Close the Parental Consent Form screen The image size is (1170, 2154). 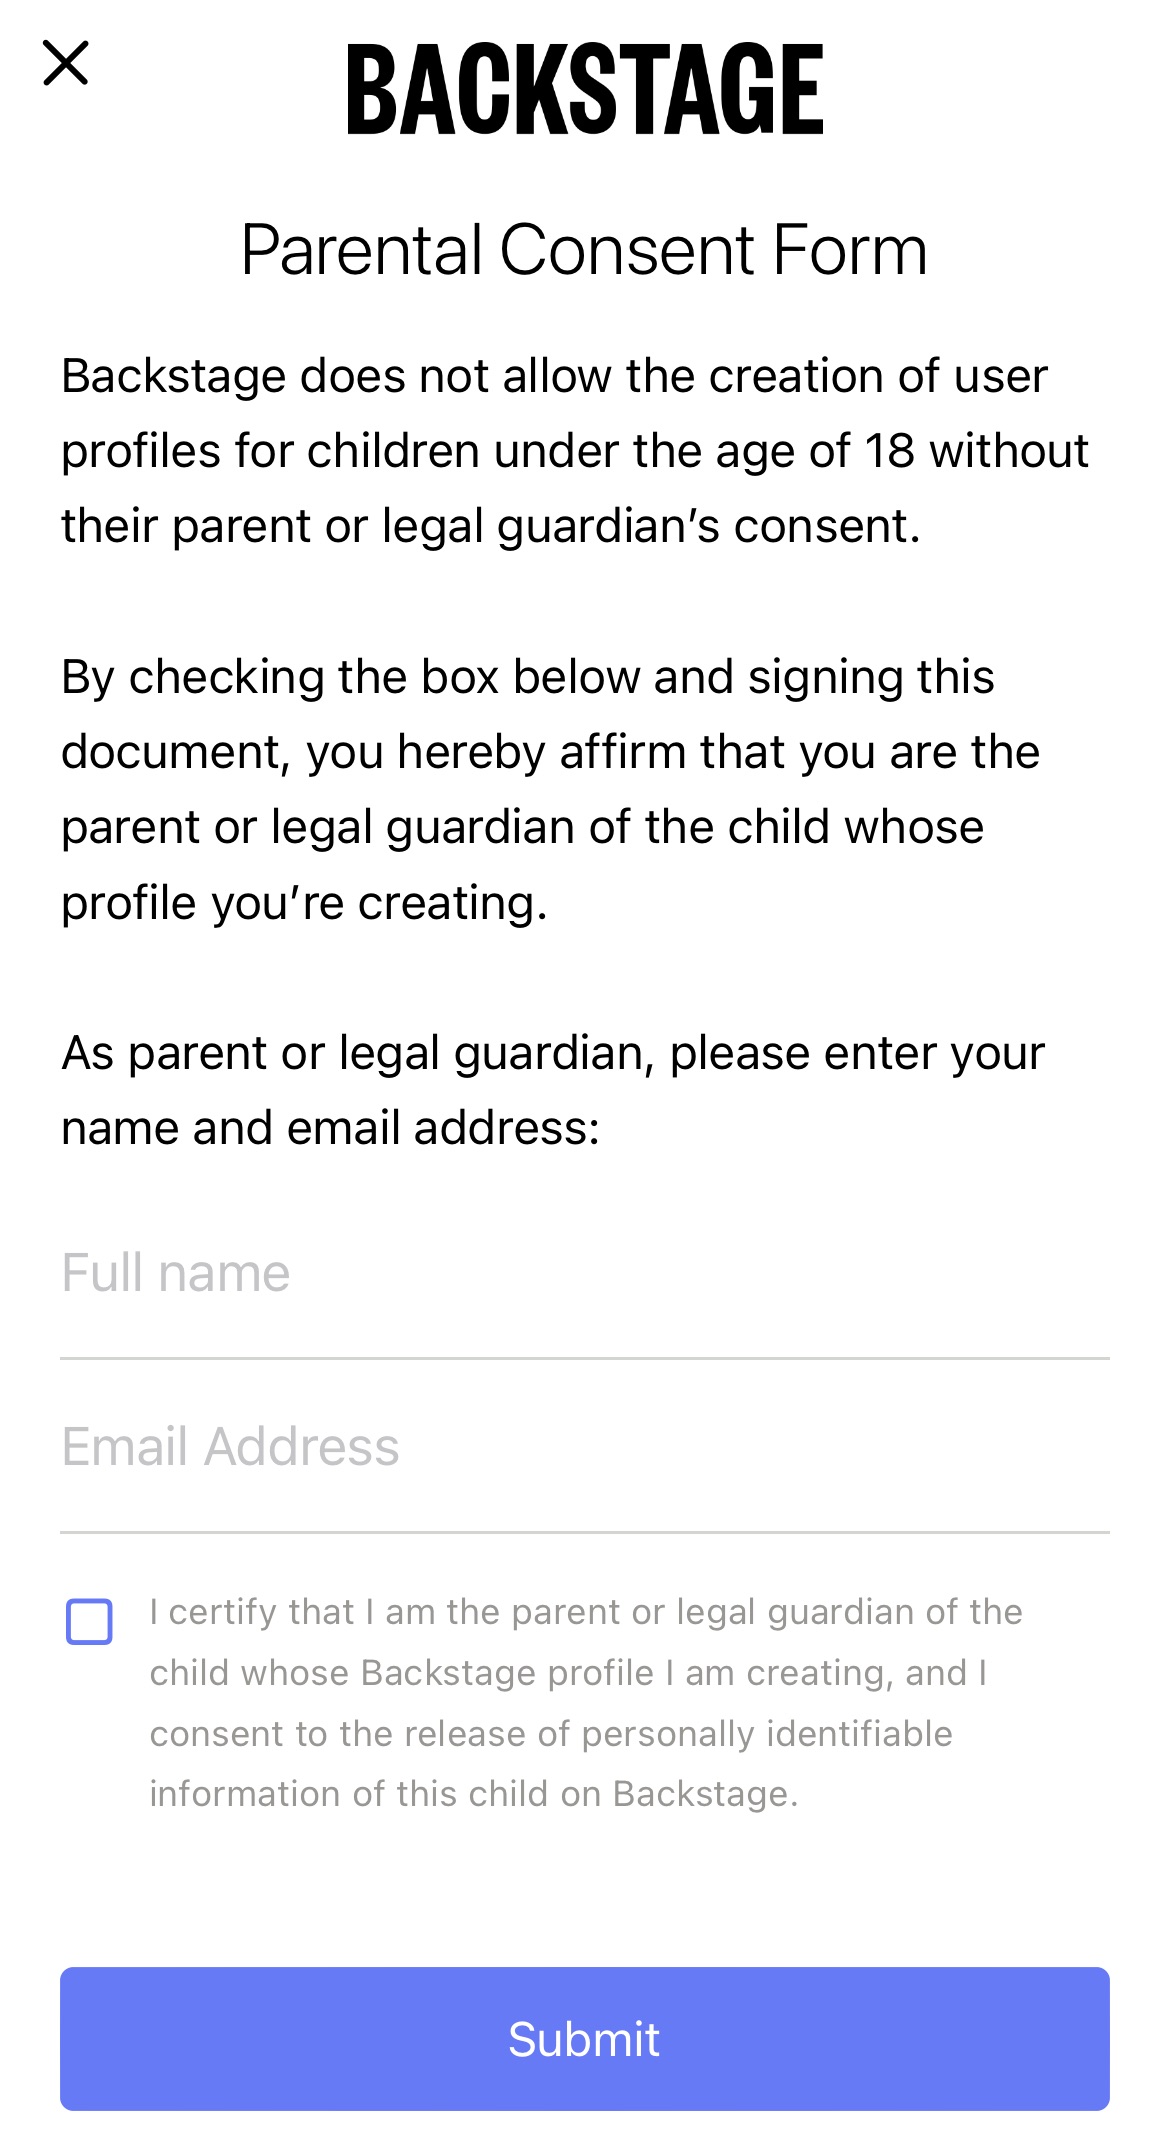66,63
